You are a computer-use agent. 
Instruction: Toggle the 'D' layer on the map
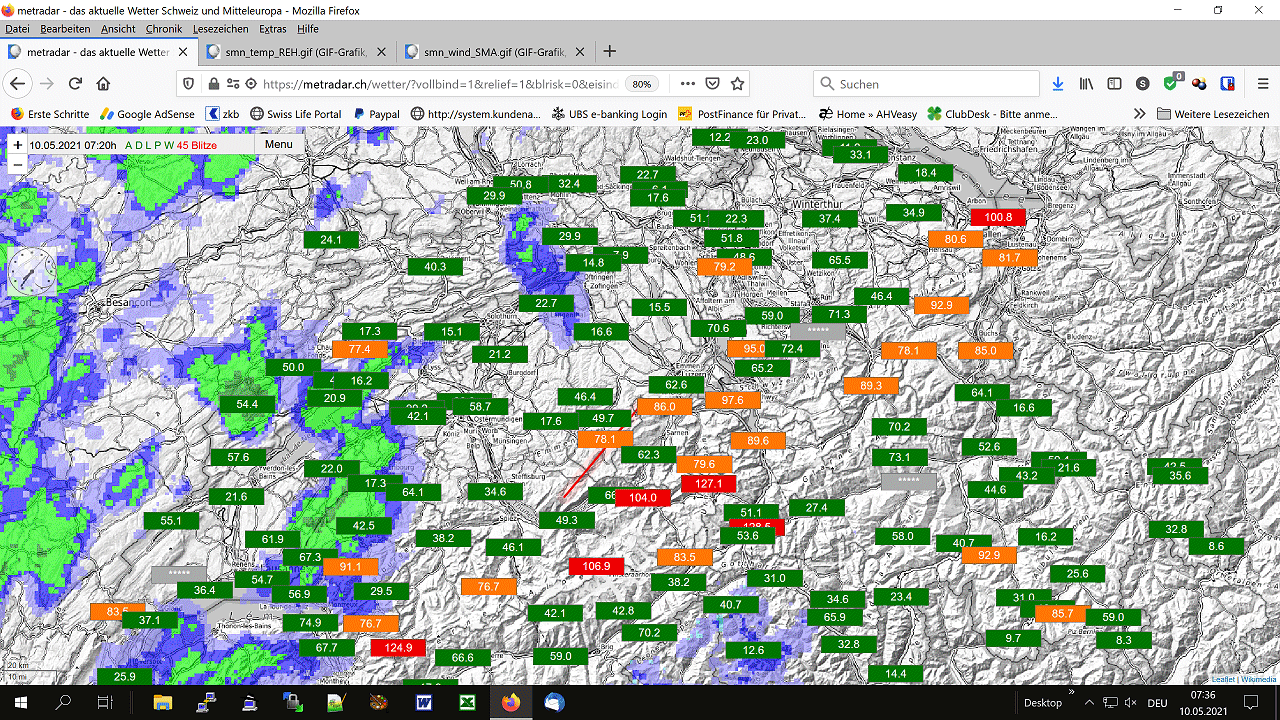[139, 145]
